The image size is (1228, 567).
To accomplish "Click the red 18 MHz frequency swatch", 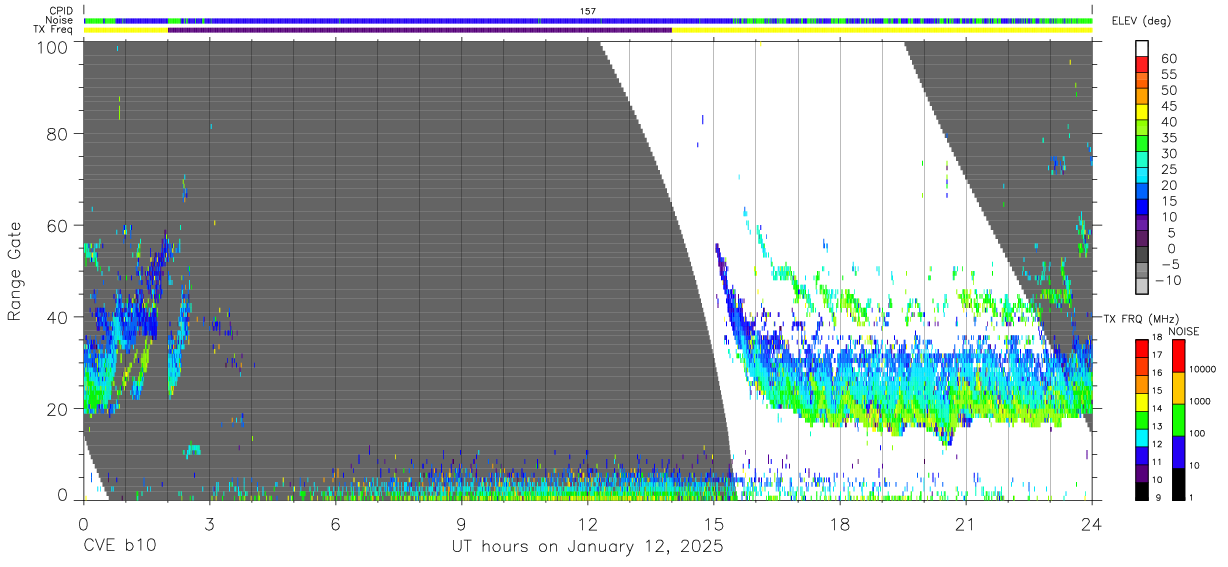I will [x=1142, y=348].
